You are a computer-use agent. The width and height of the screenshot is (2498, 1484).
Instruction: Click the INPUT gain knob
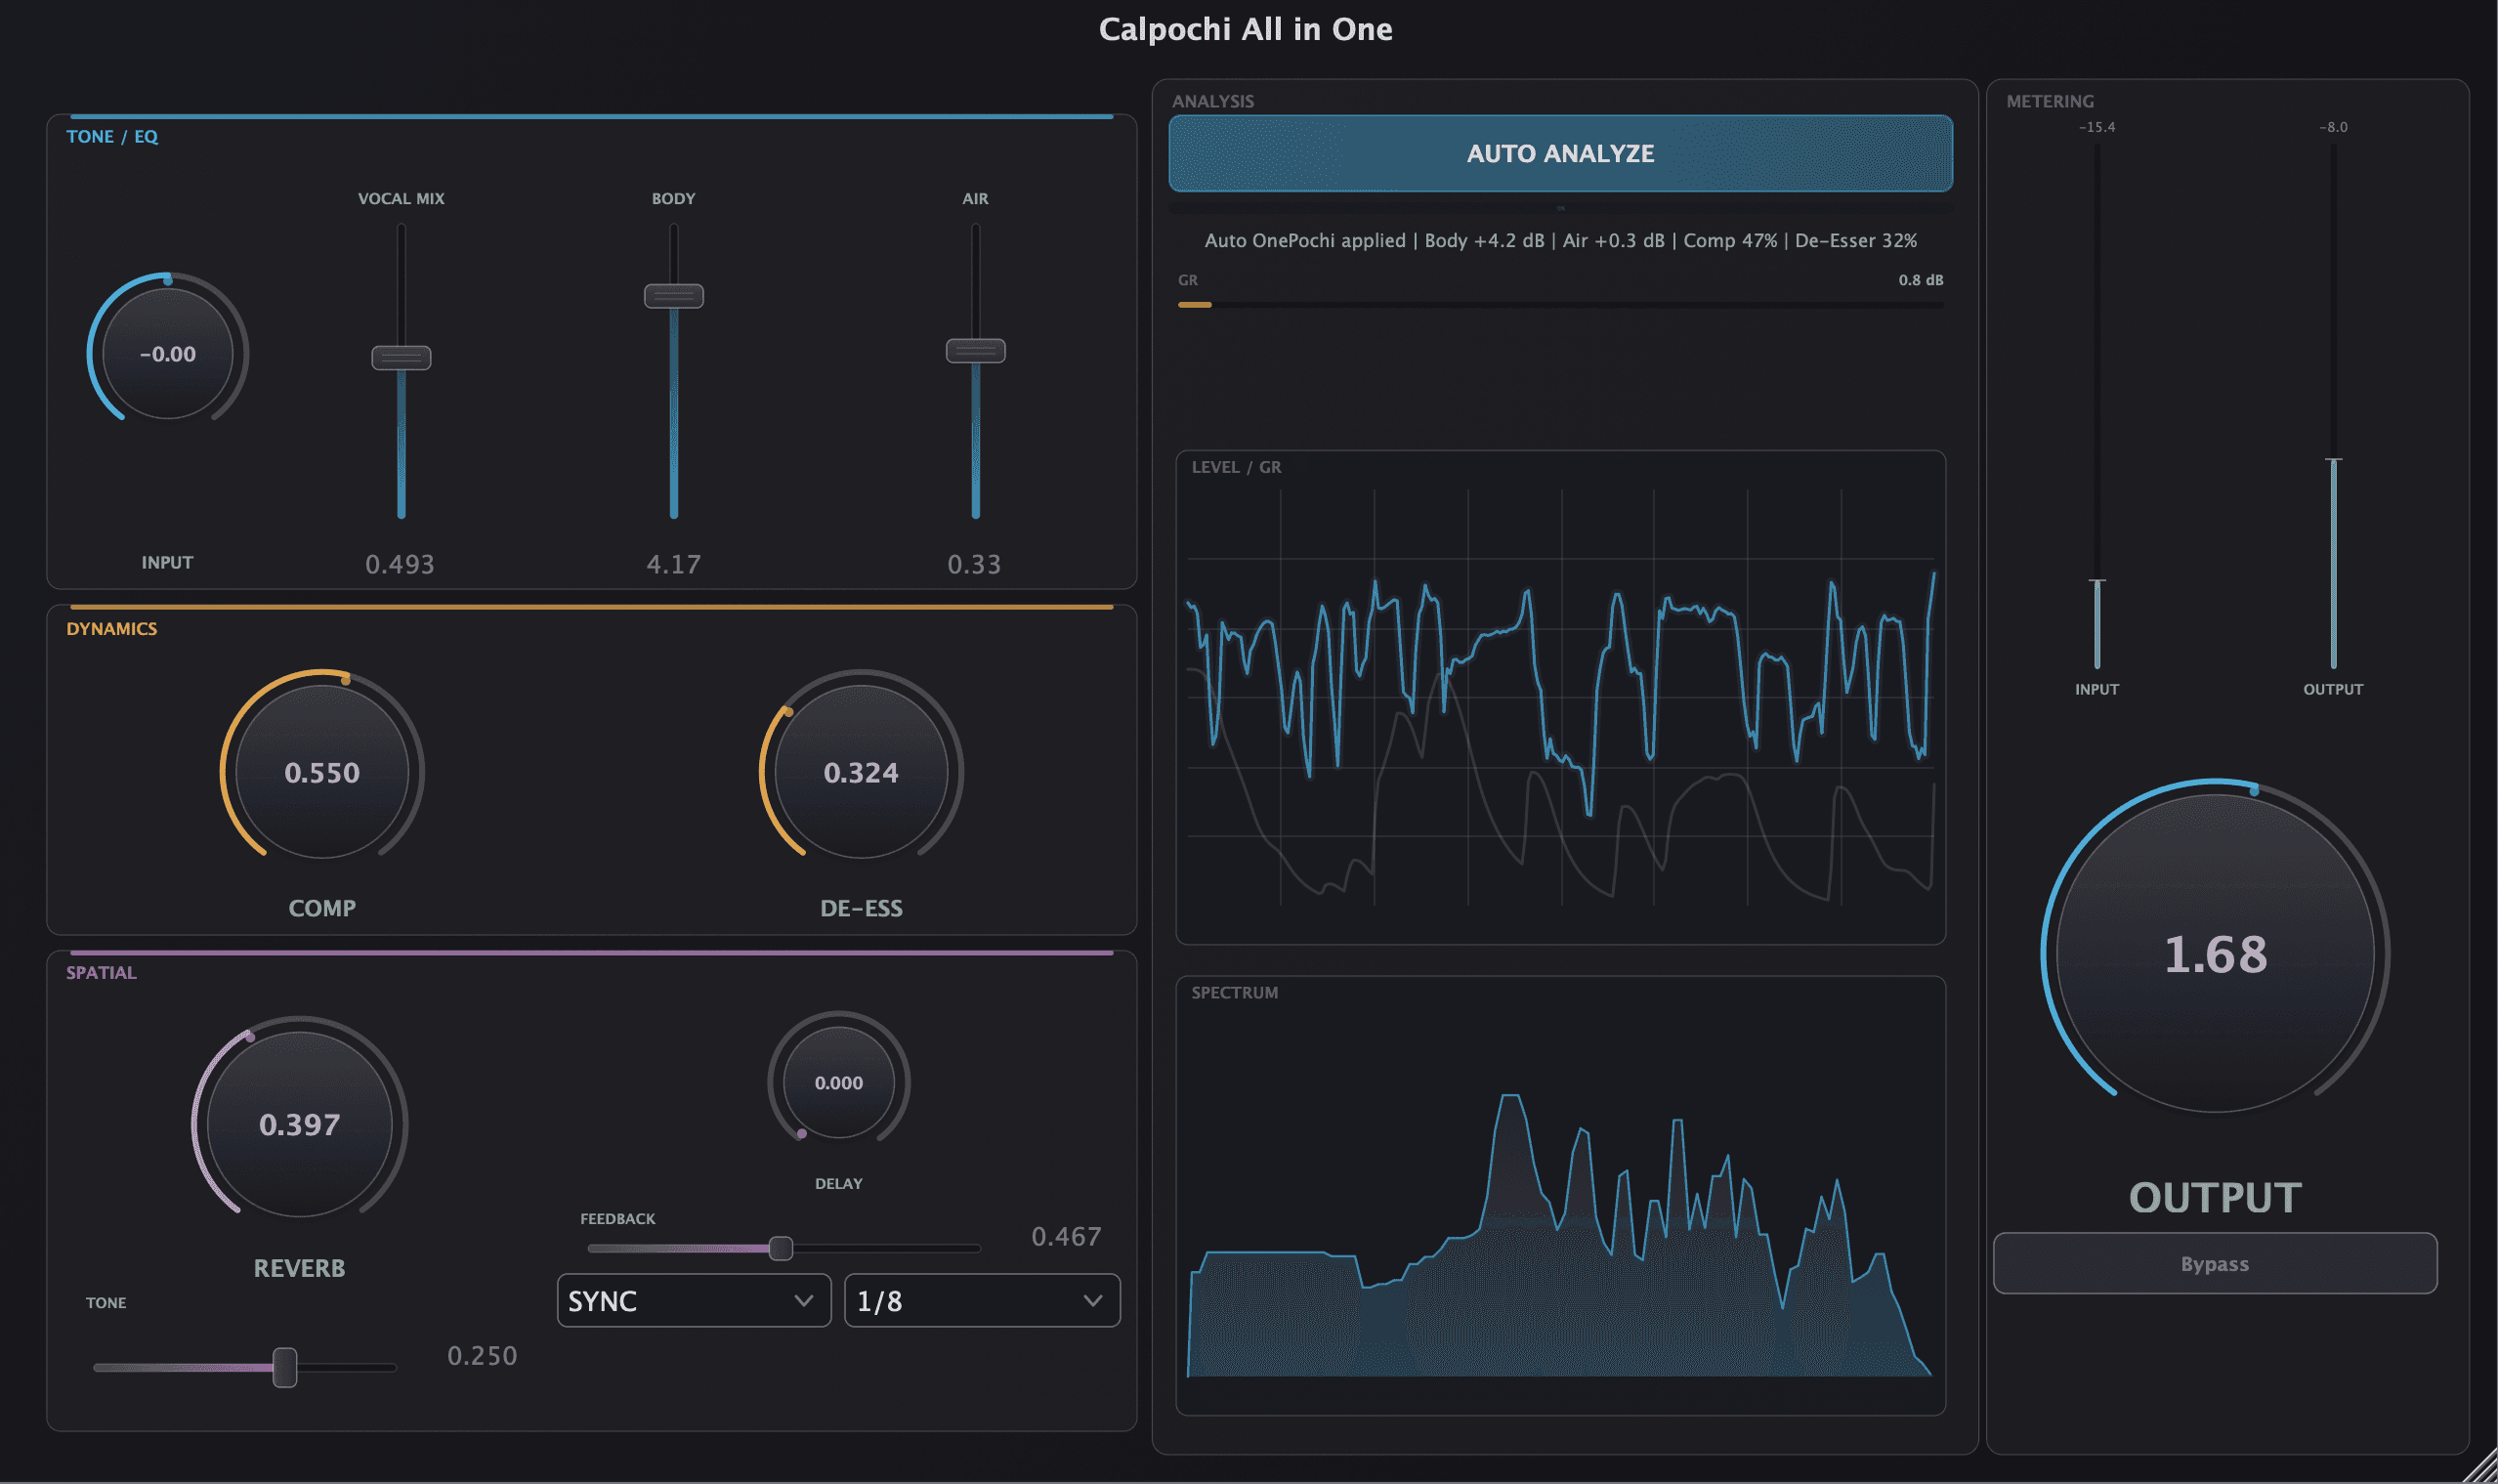coord(167,353)
